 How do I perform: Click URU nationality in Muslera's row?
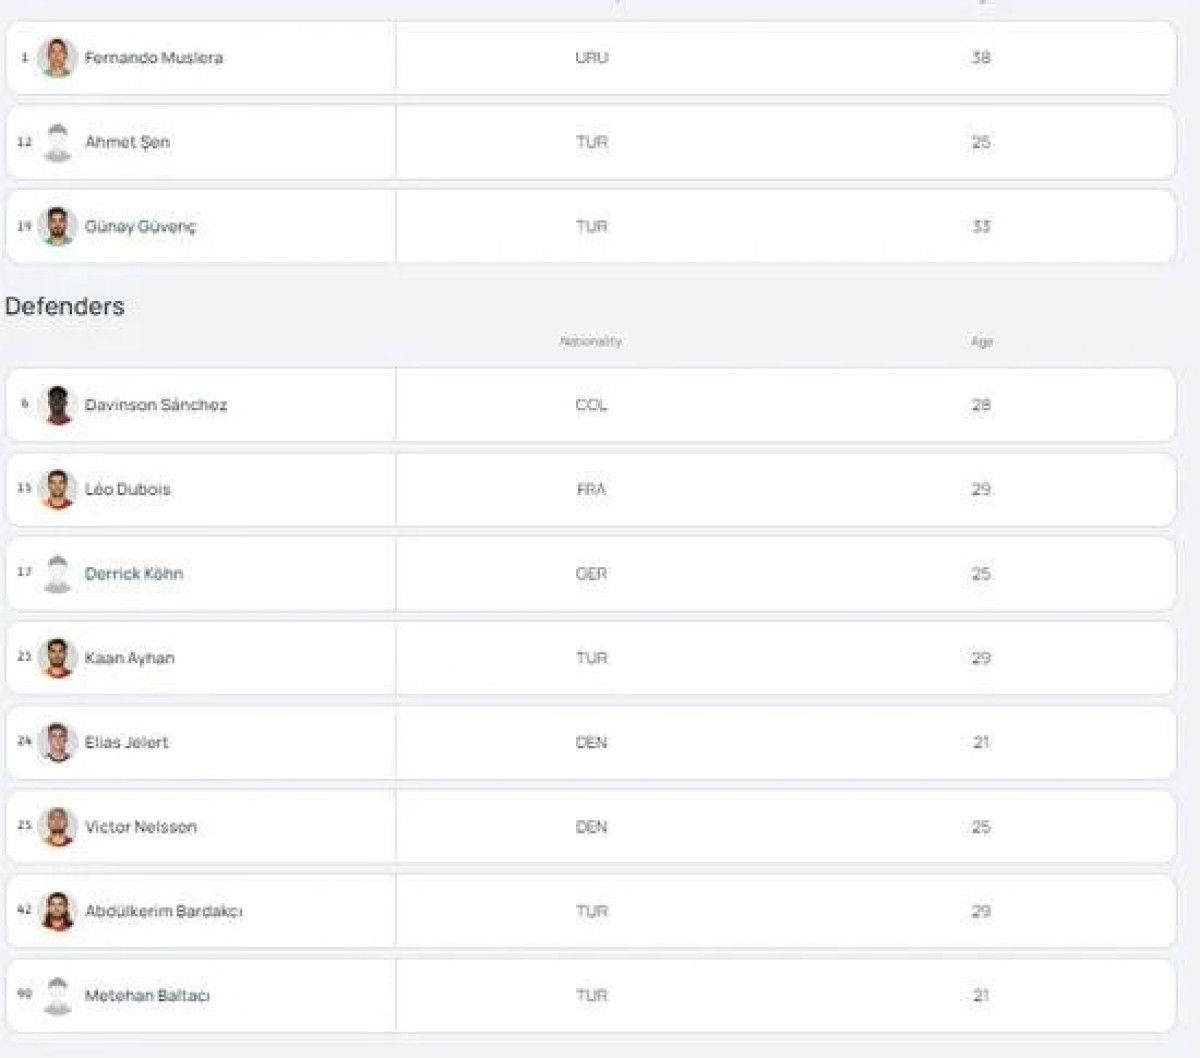(591, 58)
